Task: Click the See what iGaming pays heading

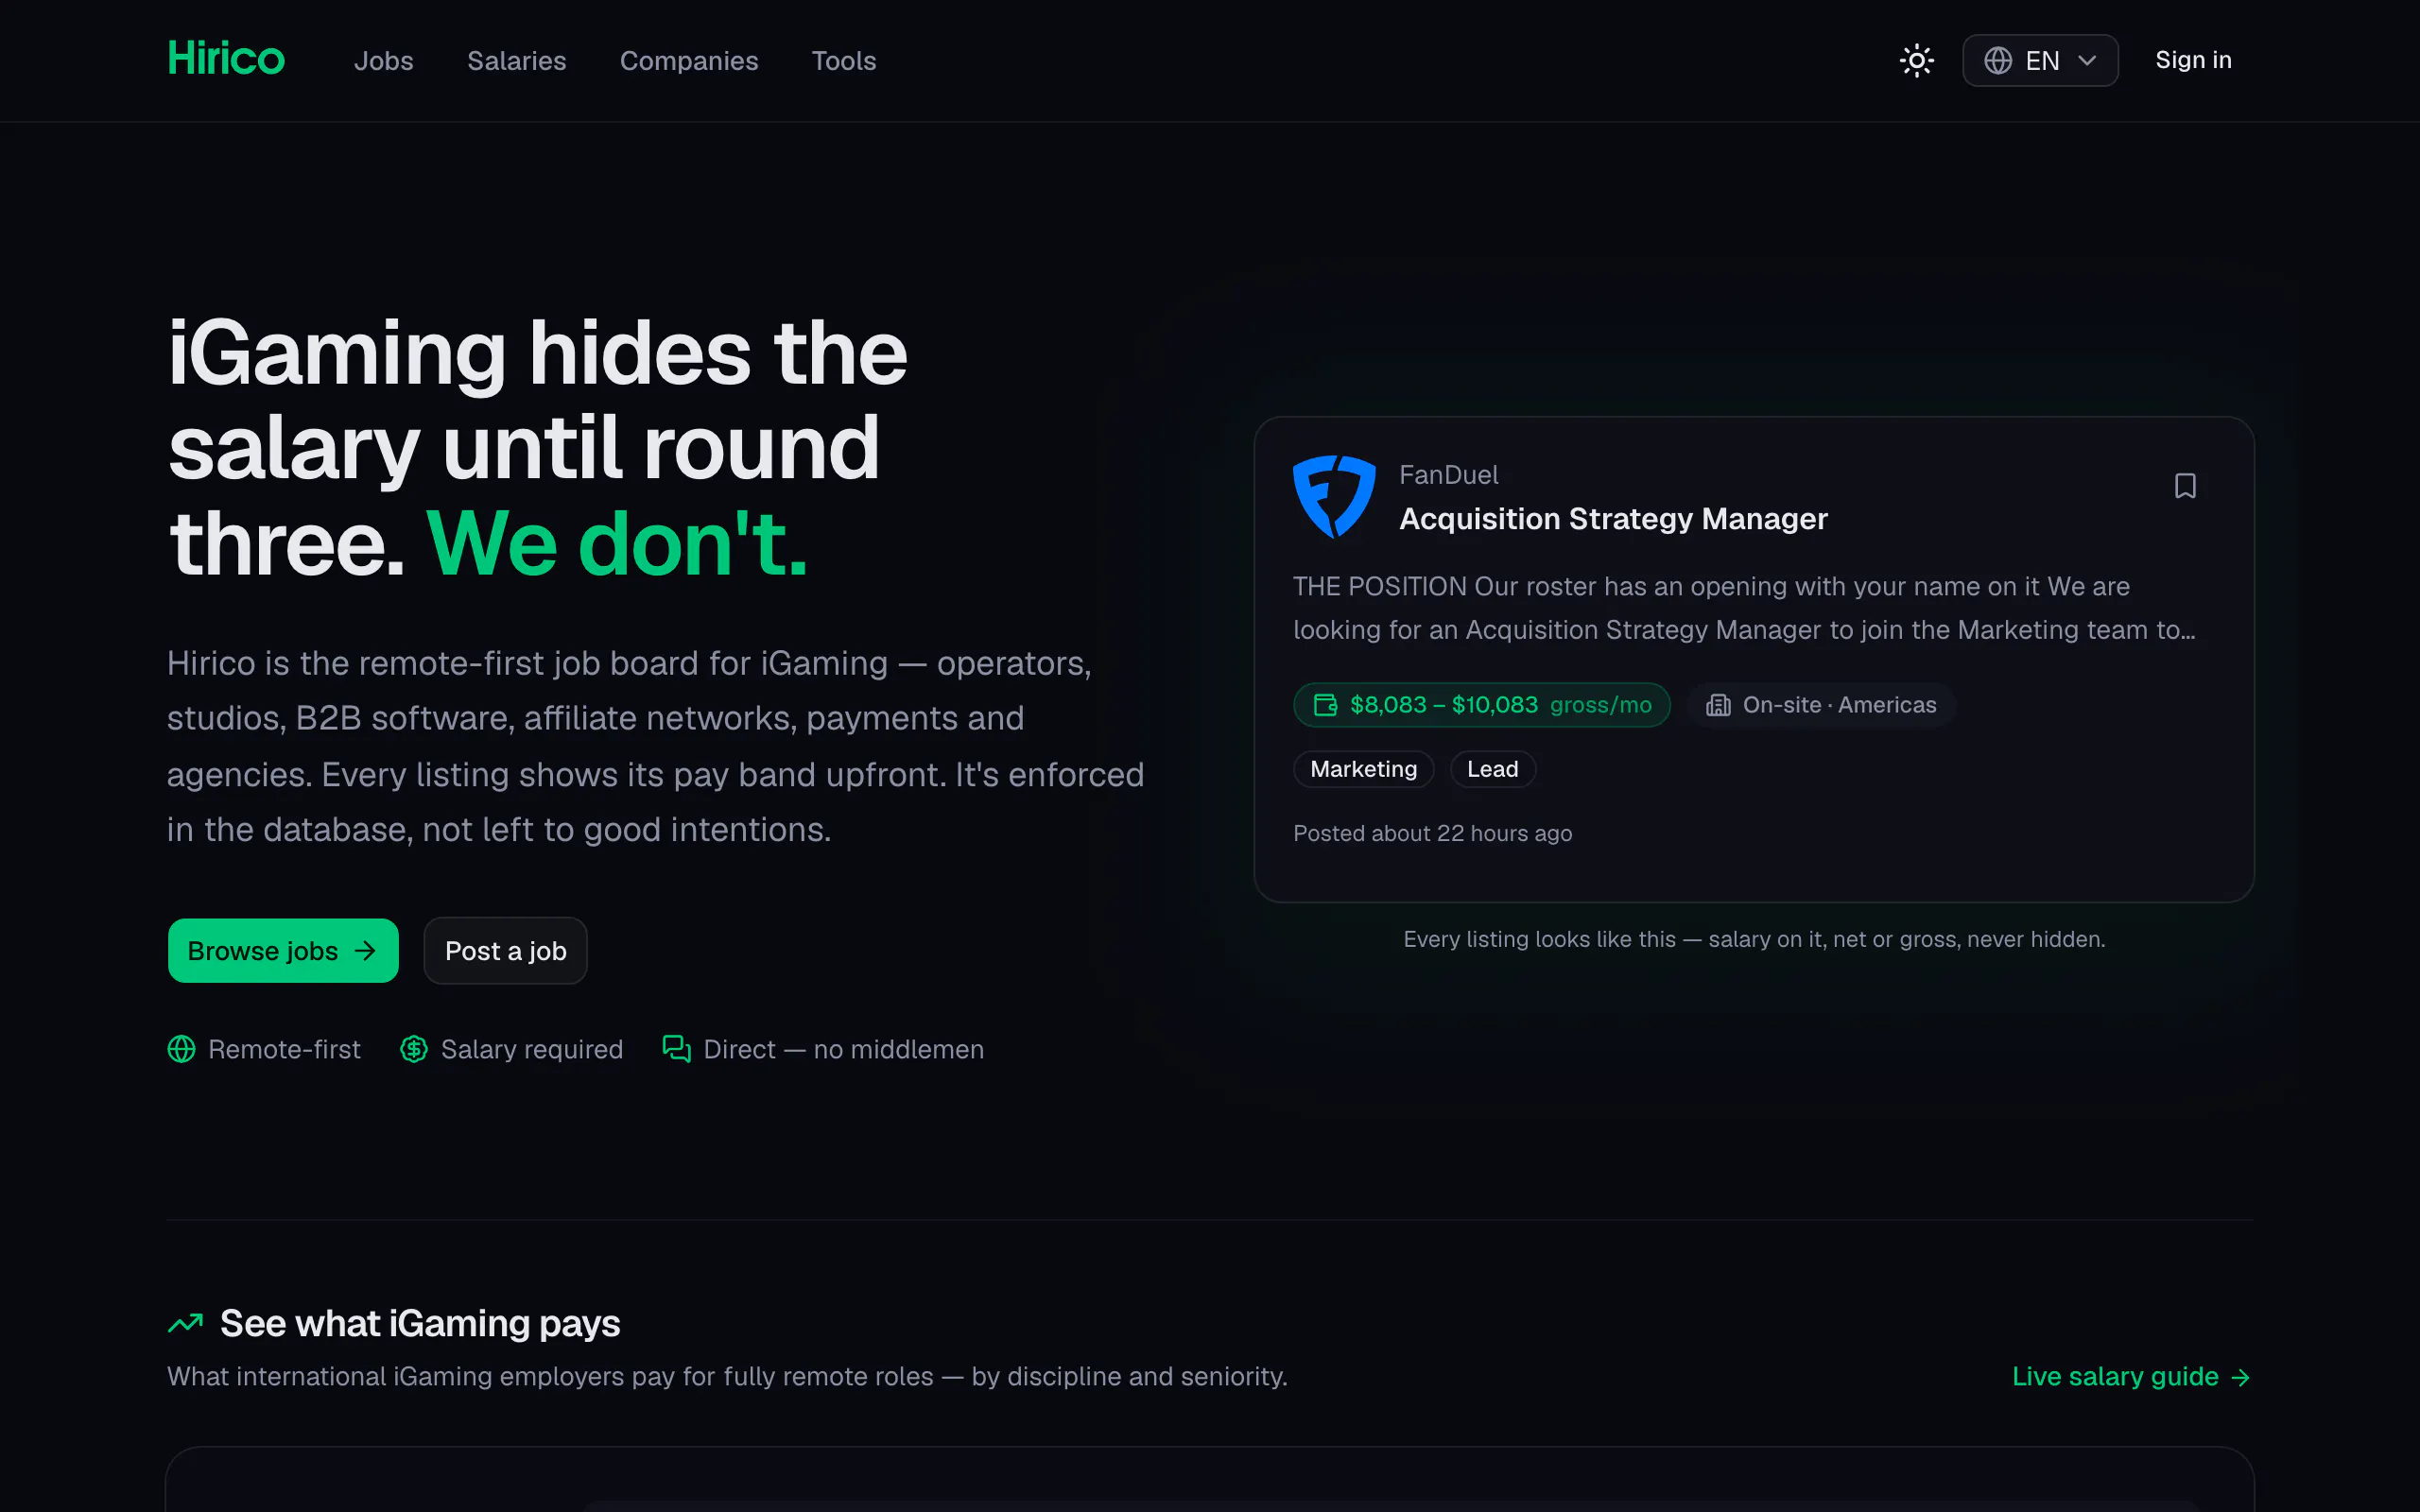Action: [x=420, y=1323]
